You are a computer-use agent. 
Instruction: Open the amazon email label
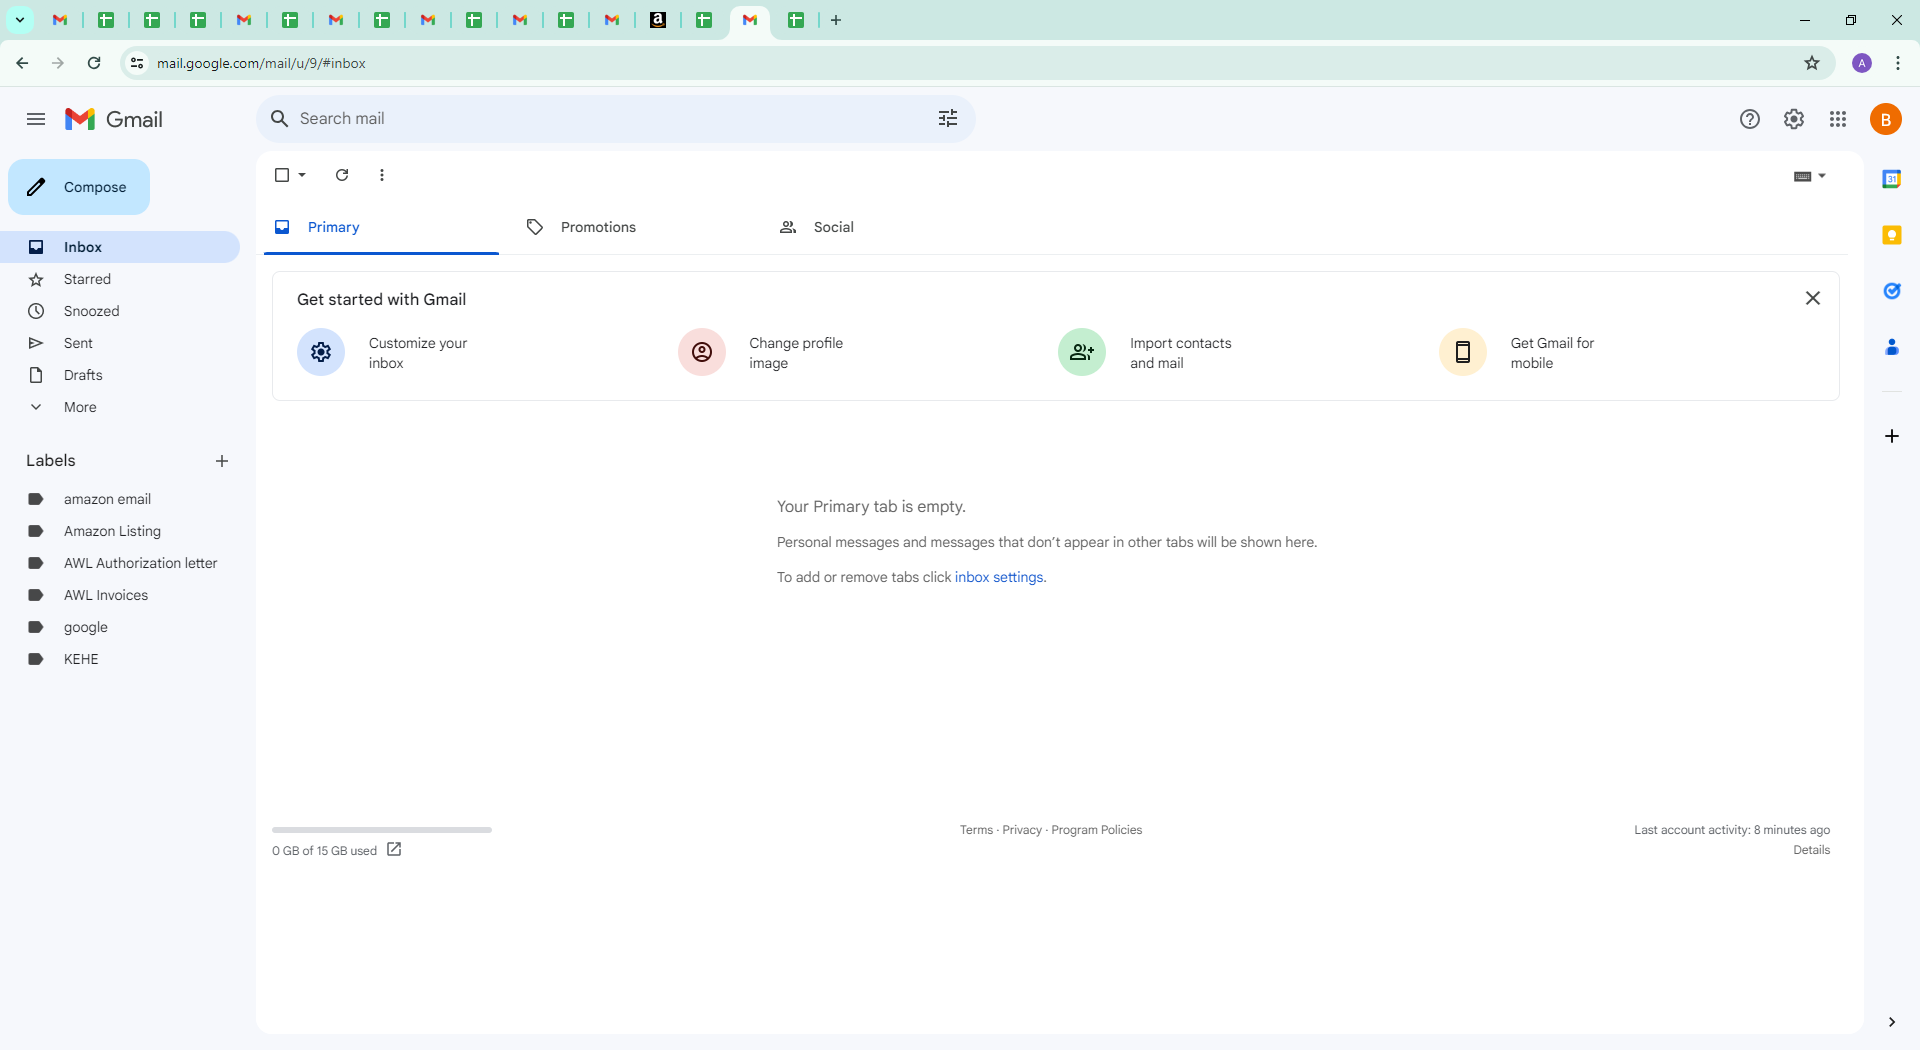(x=120, y=499)
